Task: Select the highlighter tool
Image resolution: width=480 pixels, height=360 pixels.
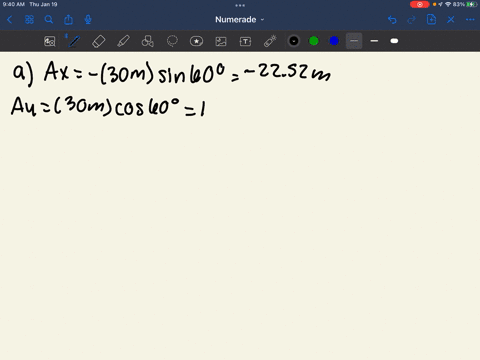Action: (123, 41)
